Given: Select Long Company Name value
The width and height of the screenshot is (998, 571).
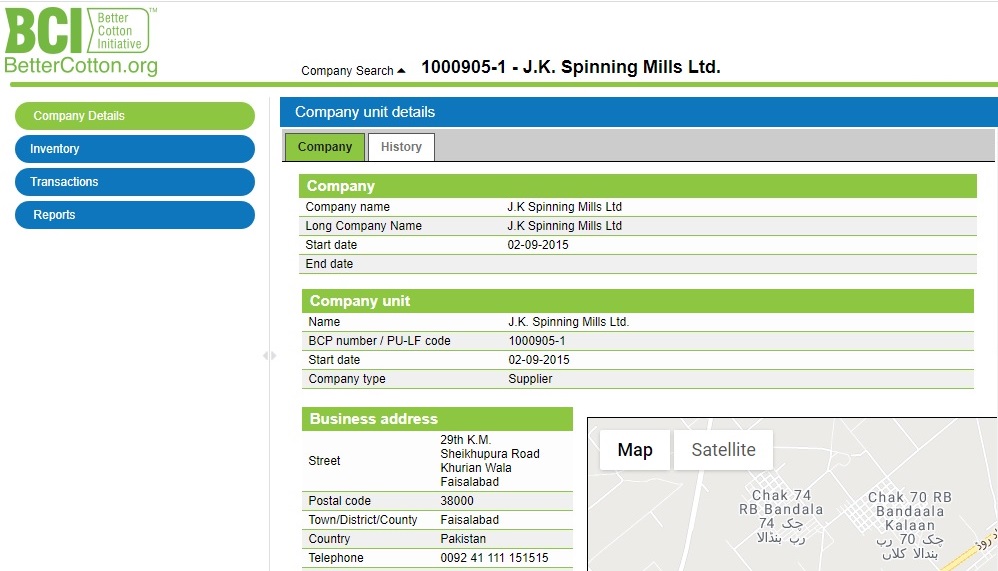Looking at the screenshot, I should click(x=565, y=226).
